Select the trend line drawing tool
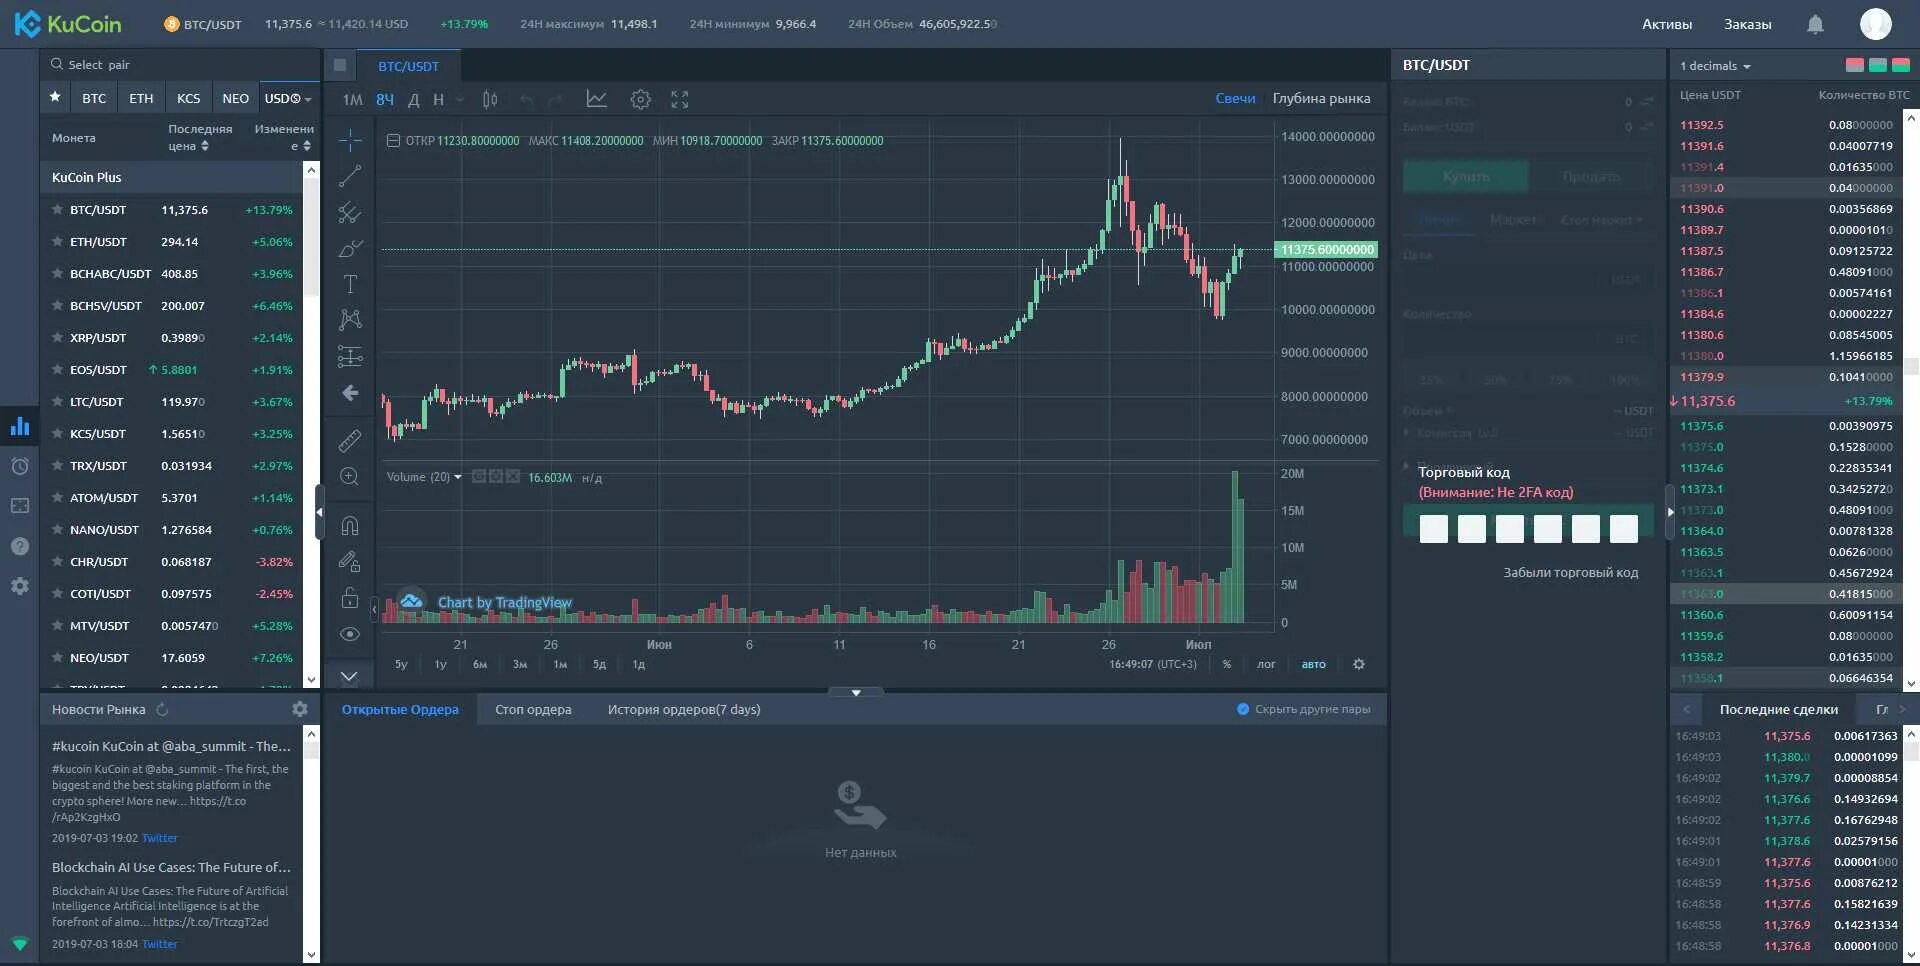Viewport: 1920px width, 966px height. [x=350, y=176]
